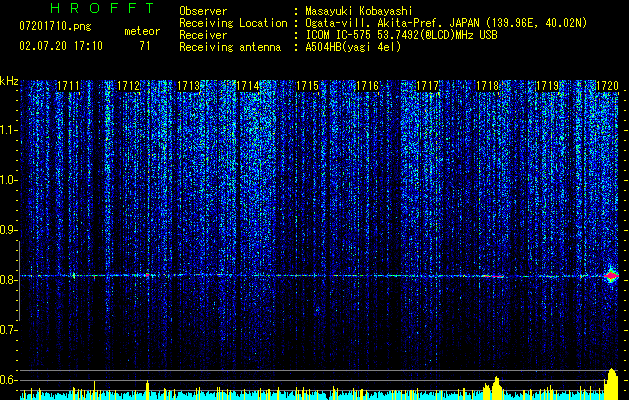This screenshot has width=629, height=400.
Task: Click the large yellow intensity peak at right
Action: pyautogui.click(x=611, y=384)
